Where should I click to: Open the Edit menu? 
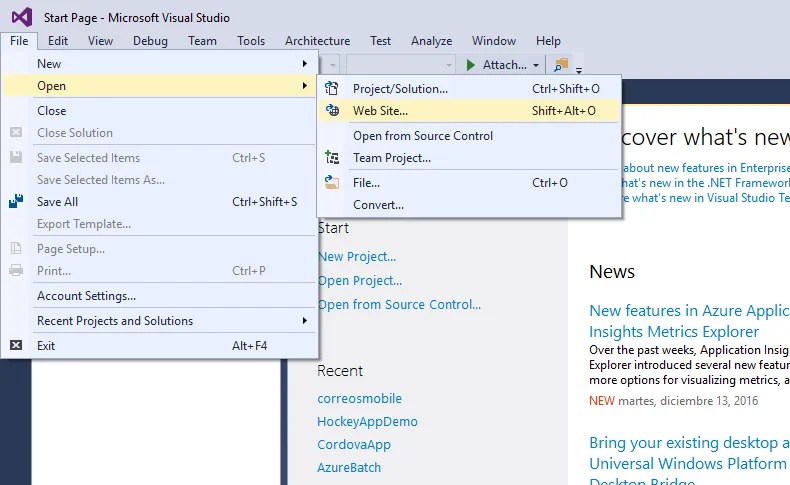tap(58, 41)
